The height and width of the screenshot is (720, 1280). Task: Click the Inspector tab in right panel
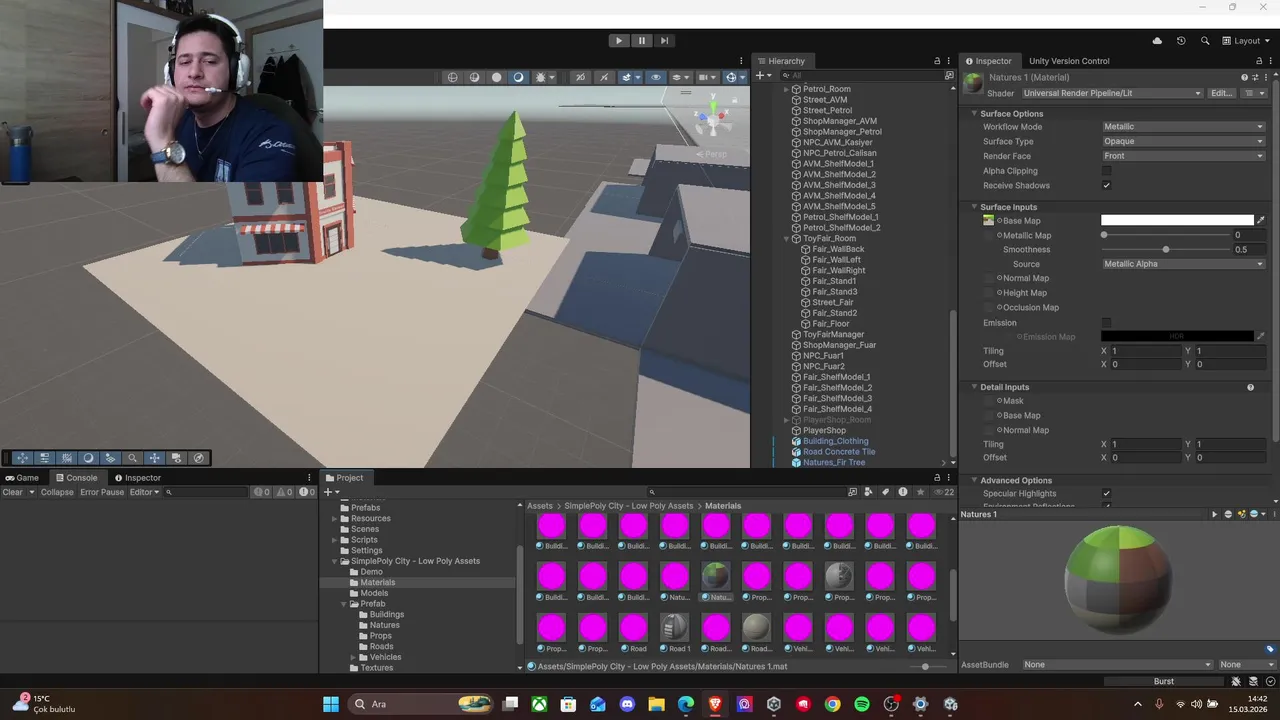coord(988,61)
